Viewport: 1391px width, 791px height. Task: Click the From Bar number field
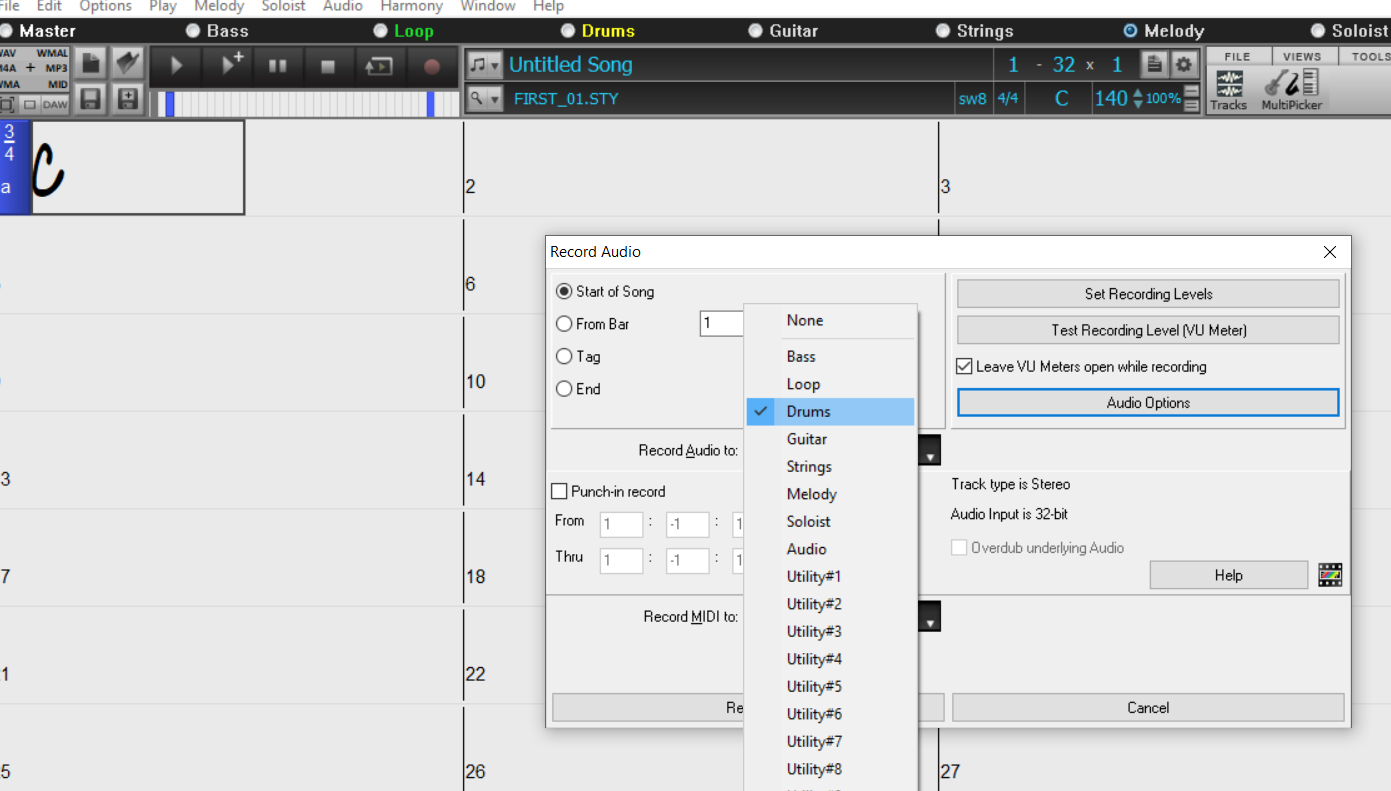tap(722, 323)
